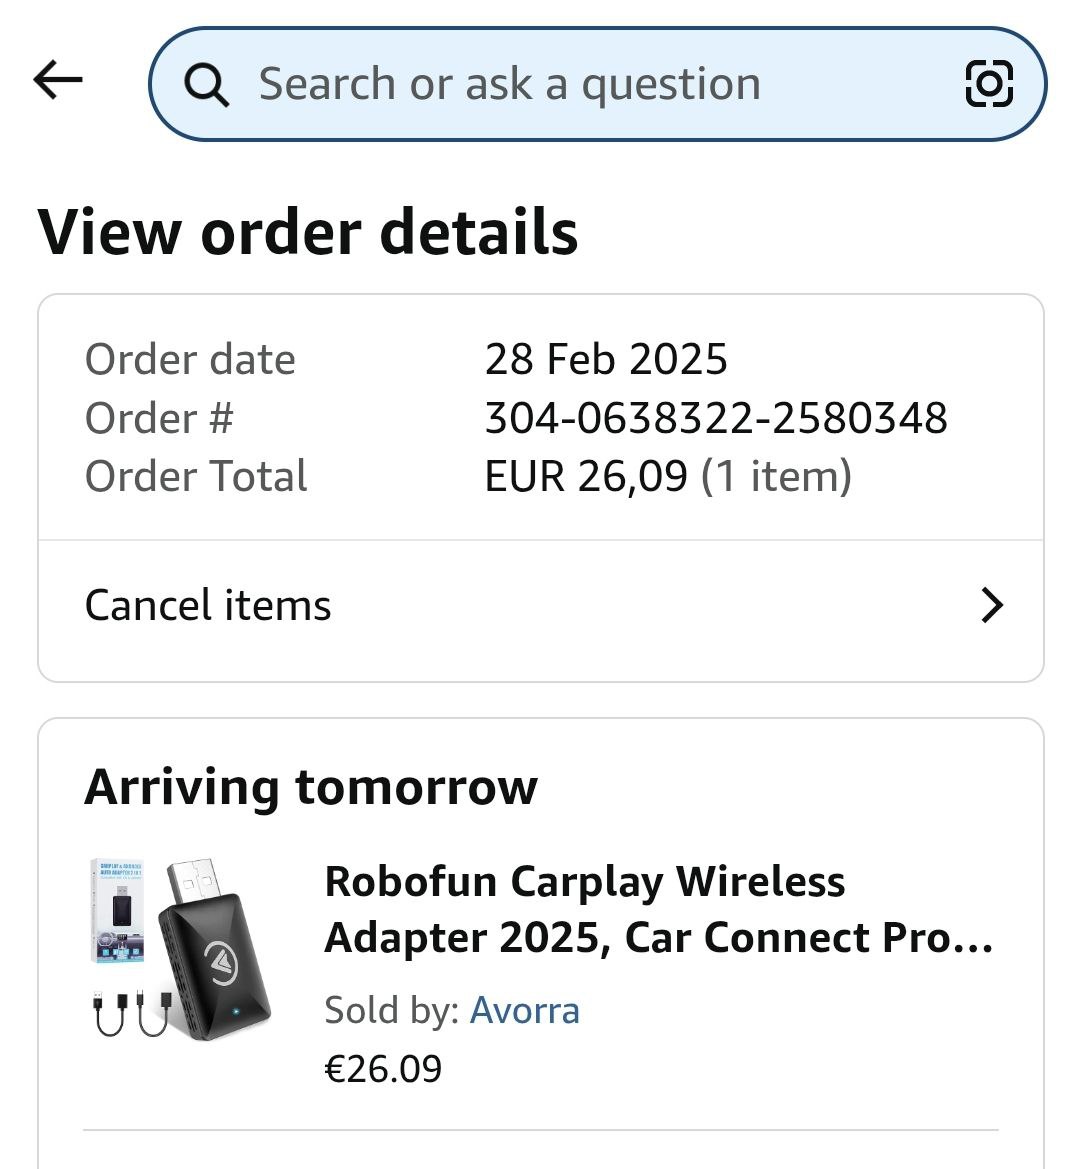The height and width of the screenshot is (1169, 1080).
Task: Click the magnifying glass search icon
Action: pyautogui.click(x=207, y=85)
